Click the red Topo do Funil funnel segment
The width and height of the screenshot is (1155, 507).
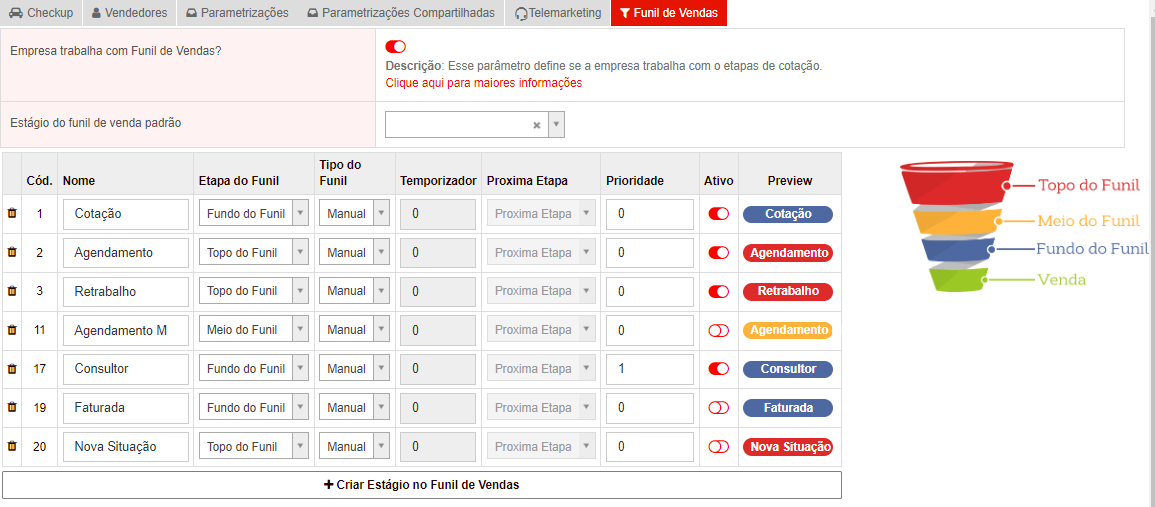click(x=955, y=183)
